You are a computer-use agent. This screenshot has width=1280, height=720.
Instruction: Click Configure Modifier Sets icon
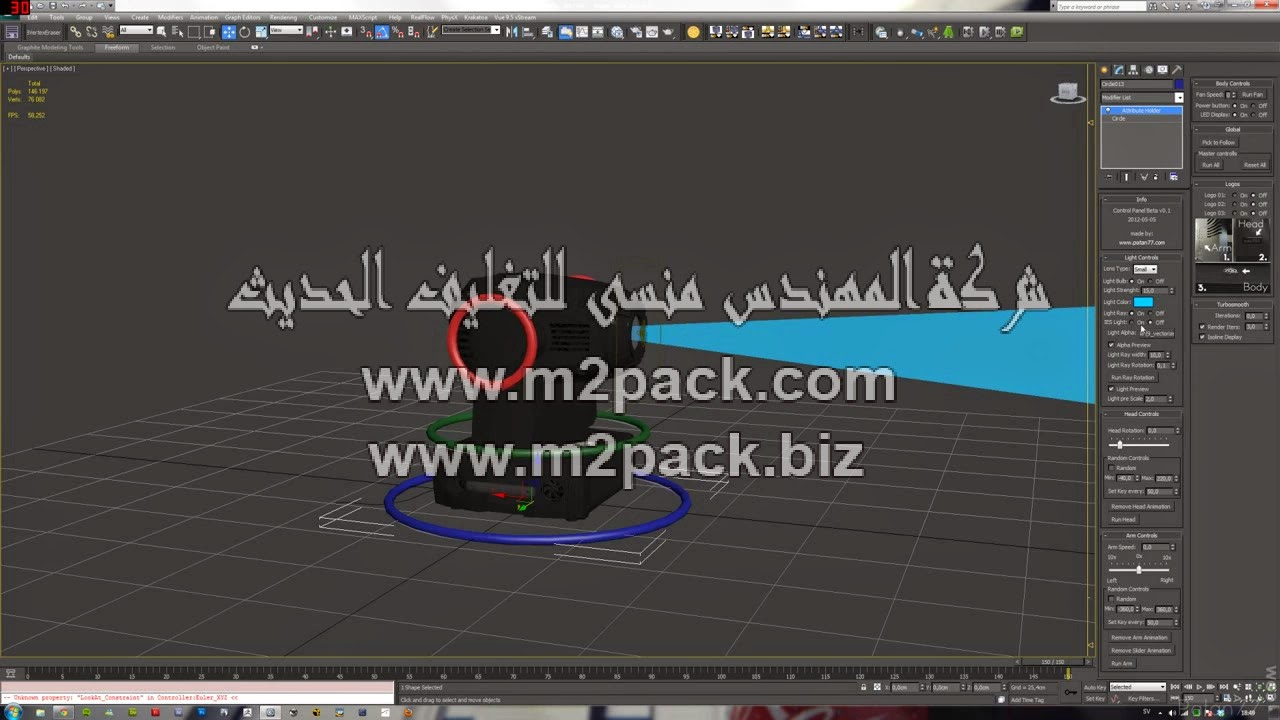1174,177
